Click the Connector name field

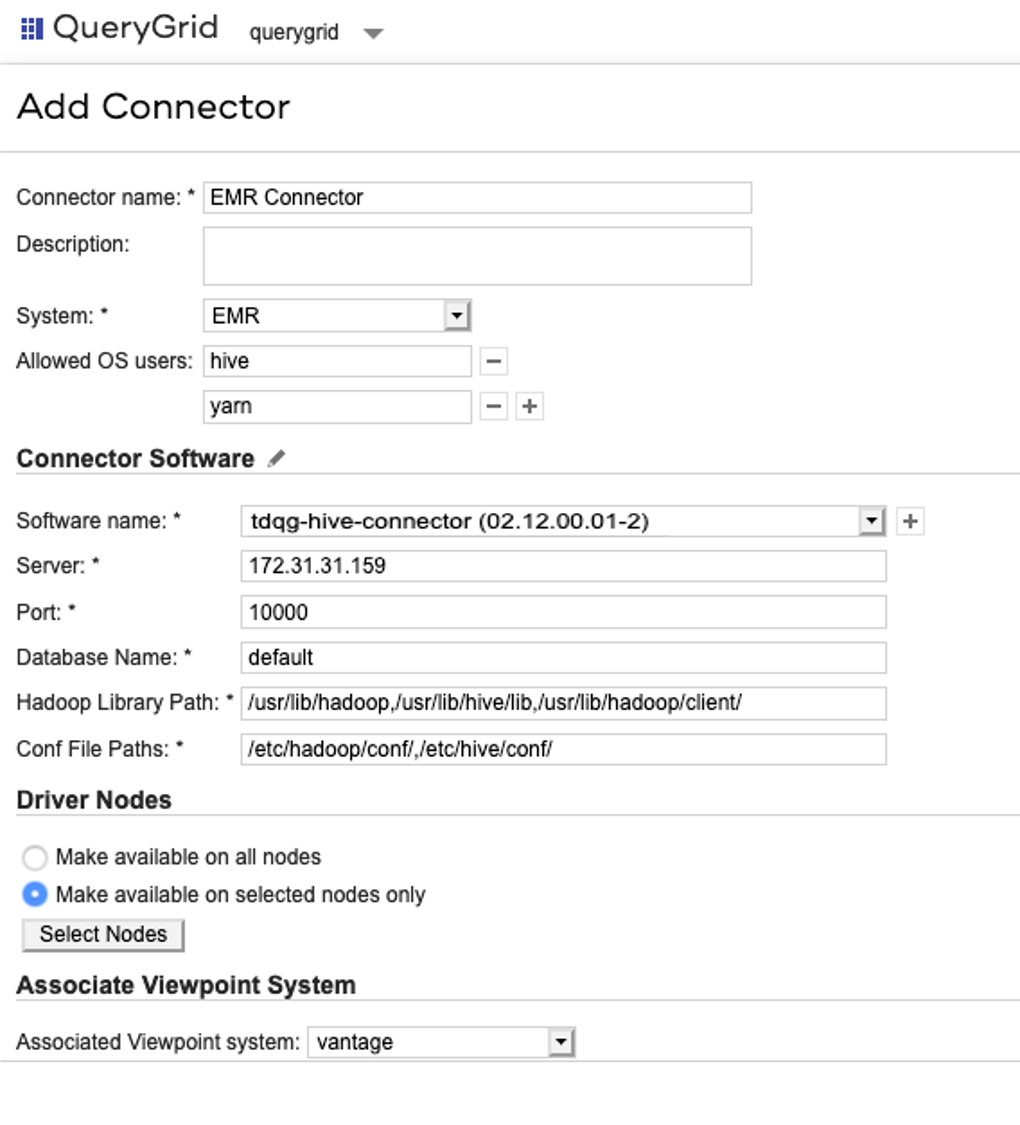[x=477, y=198]
